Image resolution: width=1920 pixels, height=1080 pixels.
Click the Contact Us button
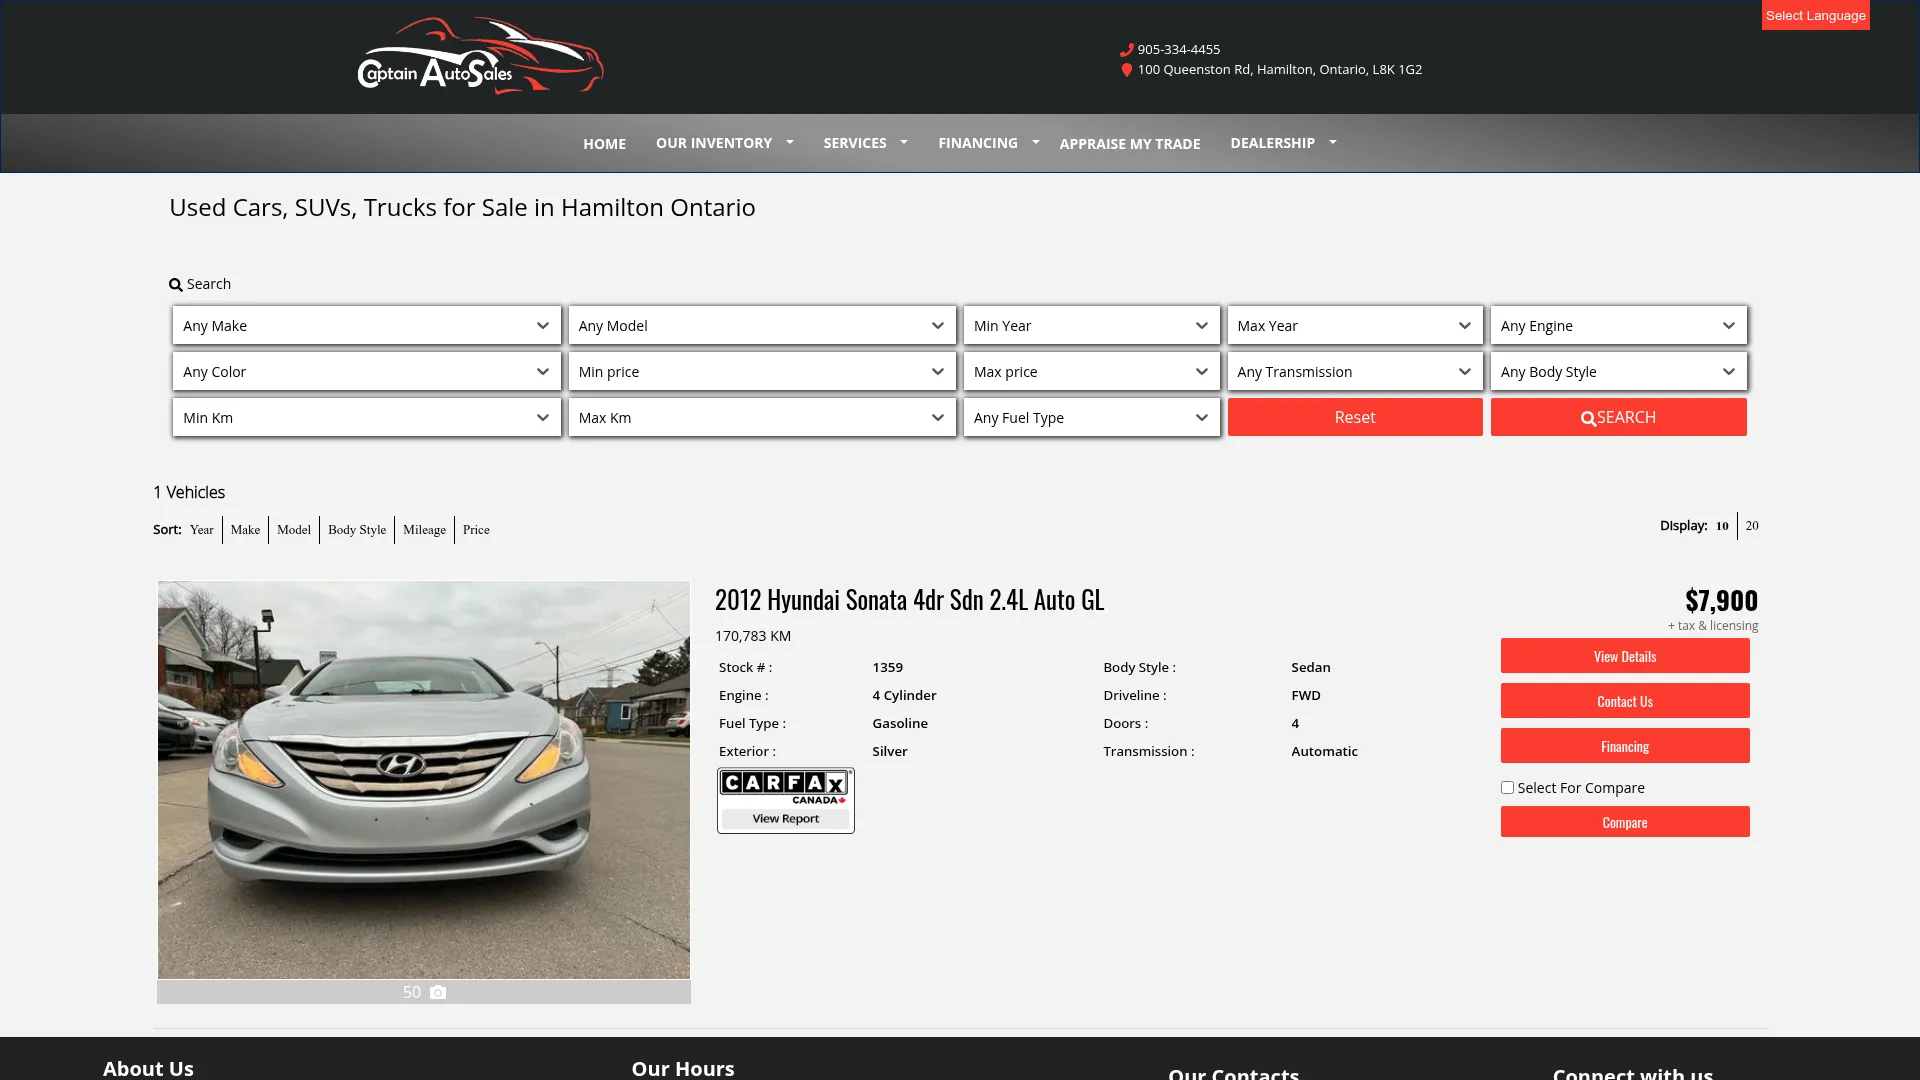click(x=1625, y=701)
